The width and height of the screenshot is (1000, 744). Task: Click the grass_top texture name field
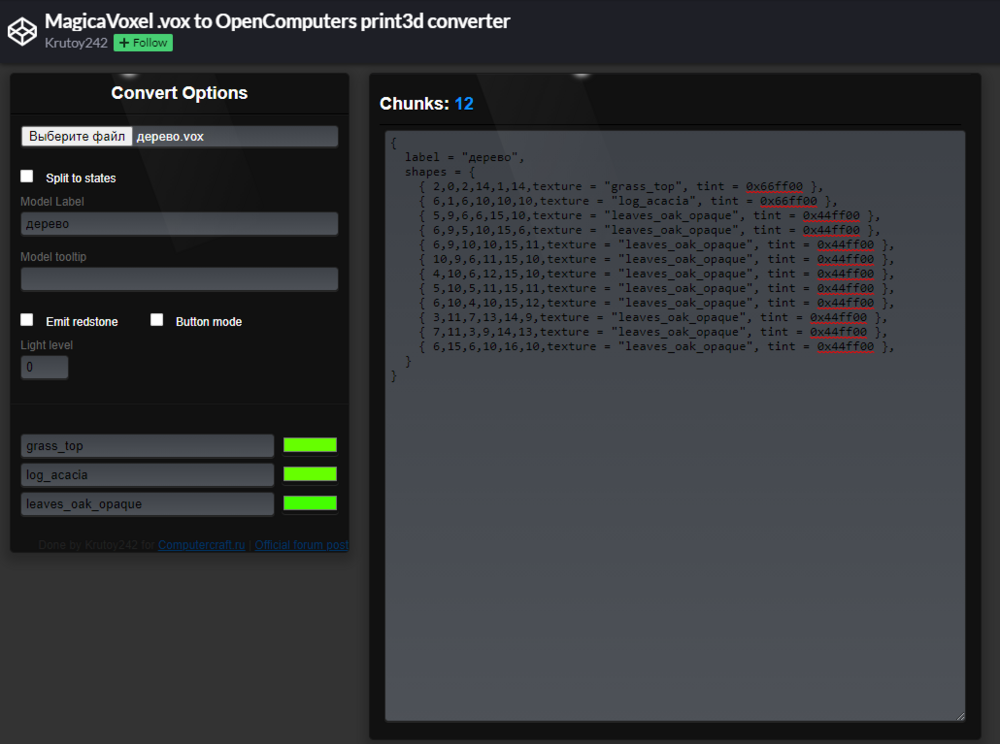147,446
